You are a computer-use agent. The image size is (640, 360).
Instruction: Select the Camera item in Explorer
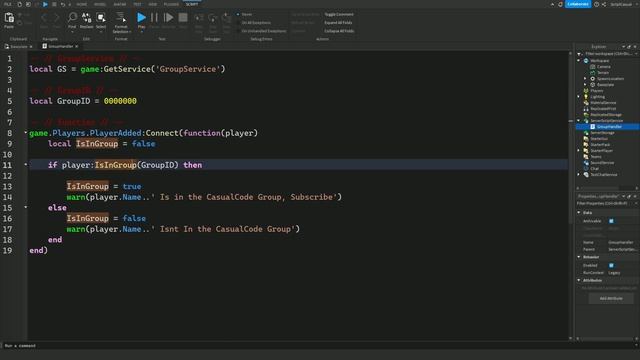point(604,67)
